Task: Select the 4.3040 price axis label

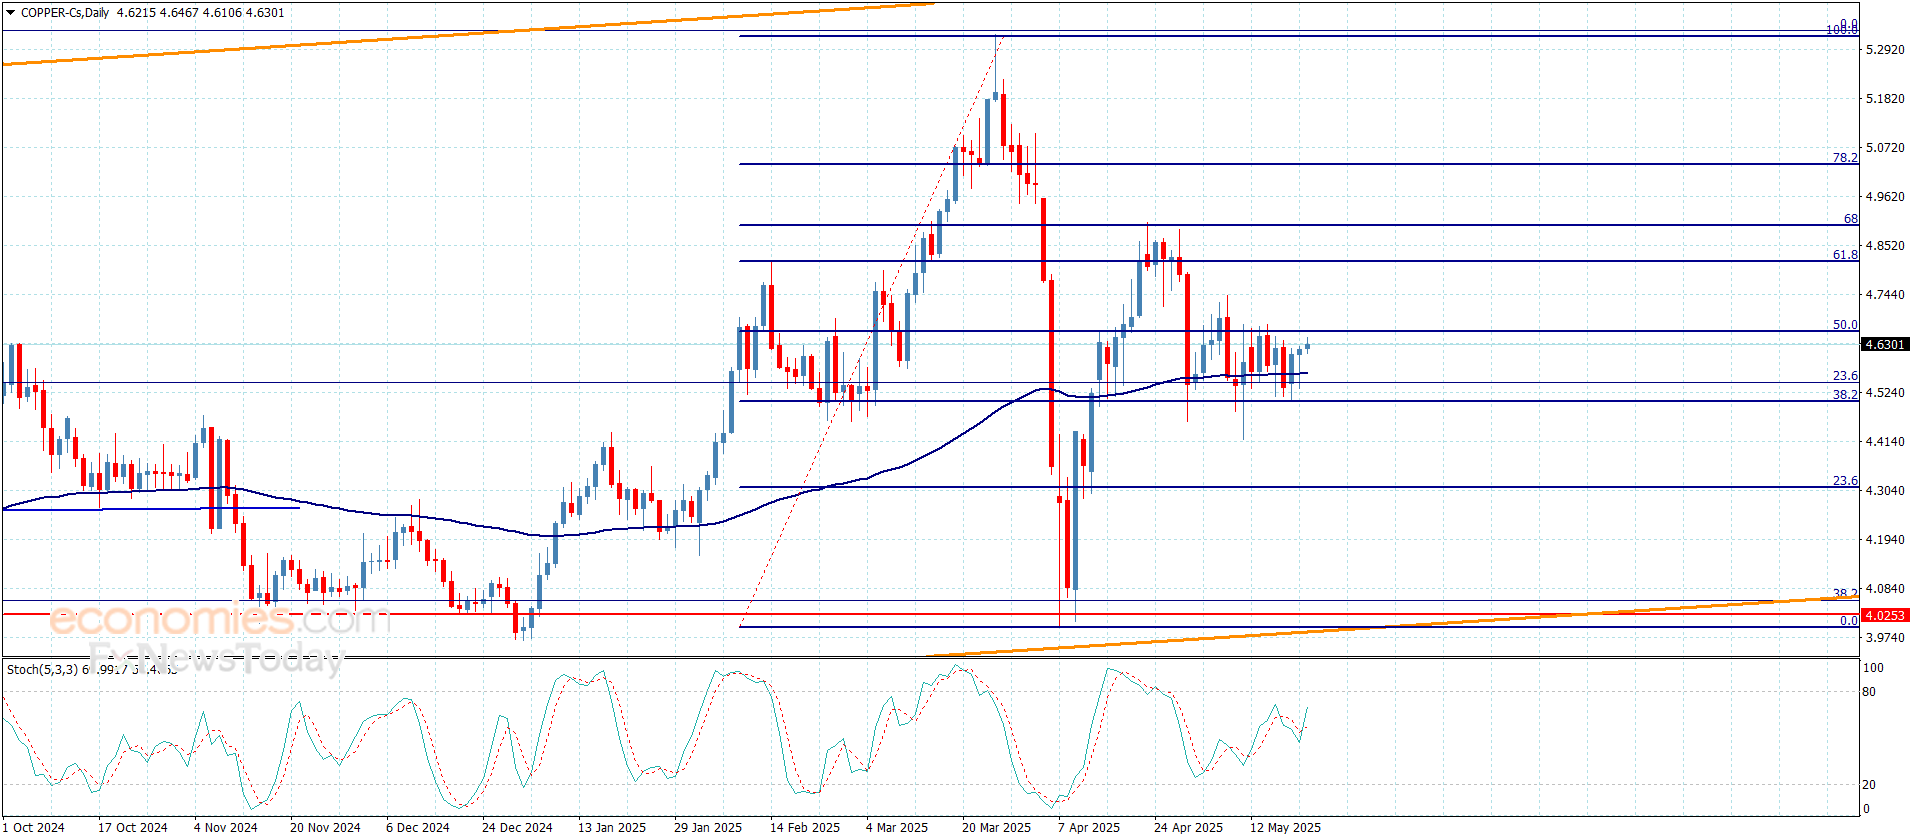Action: pos(1884,491)
